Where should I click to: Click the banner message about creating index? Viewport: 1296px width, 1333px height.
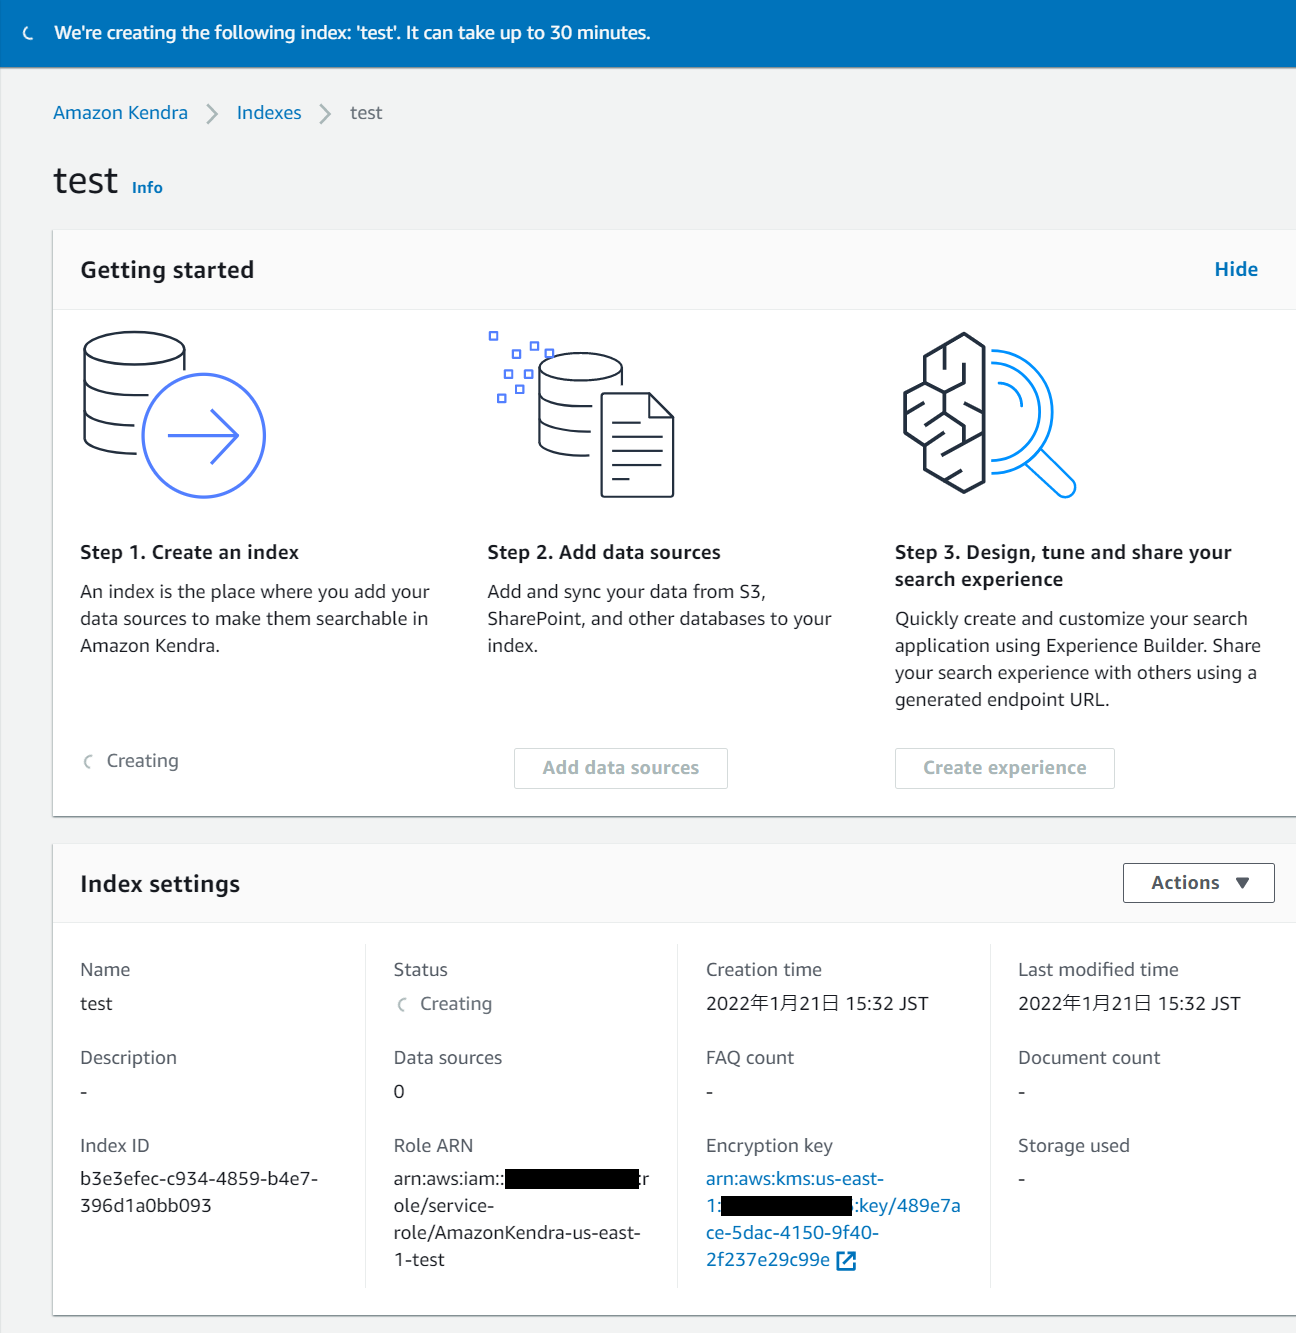coord(352,33)
